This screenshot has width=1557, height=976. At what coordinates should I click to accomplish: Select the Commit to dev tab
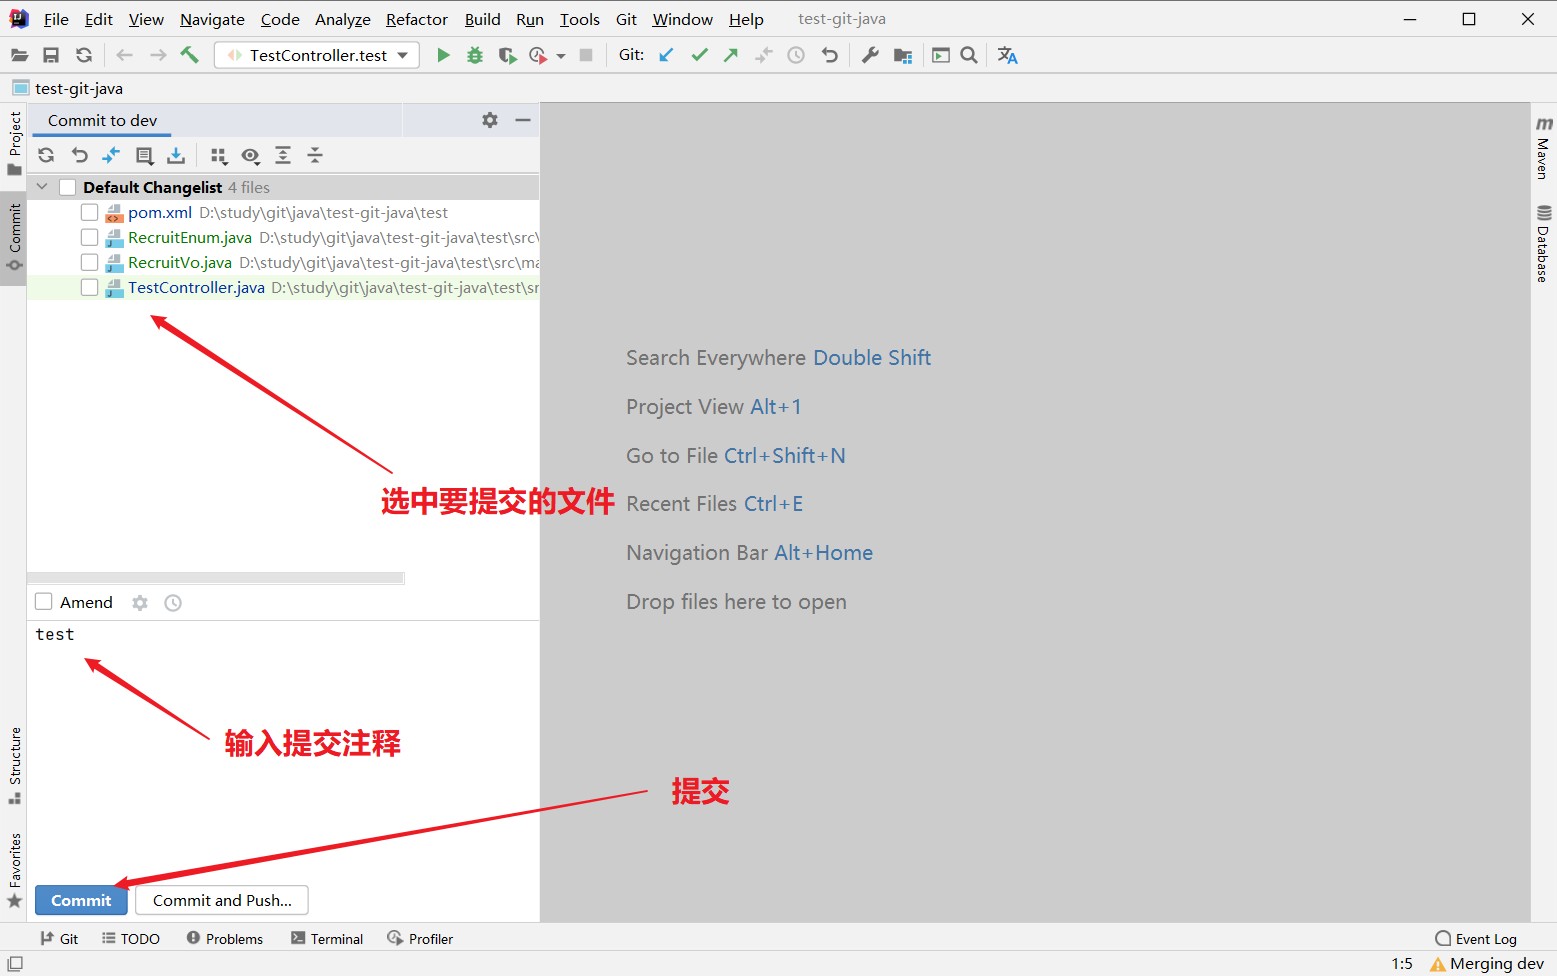(102, 120)
